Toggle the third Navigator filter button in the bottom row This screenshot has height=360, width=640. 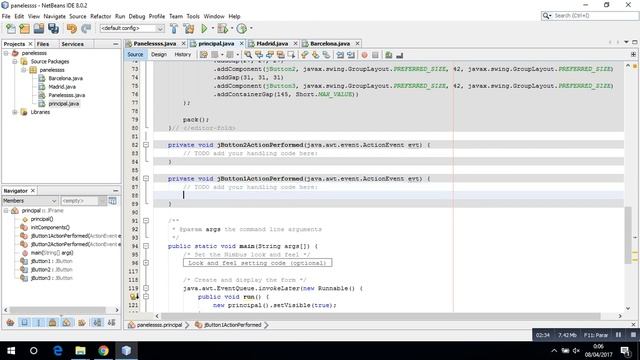pyautogui.click(x=39, y=323)
